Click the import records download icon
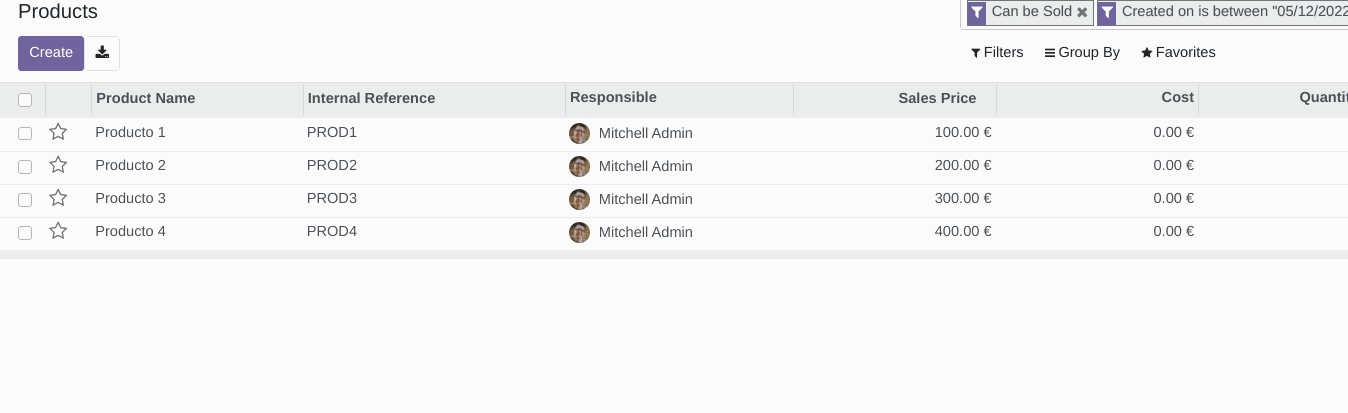 [102, 53]
